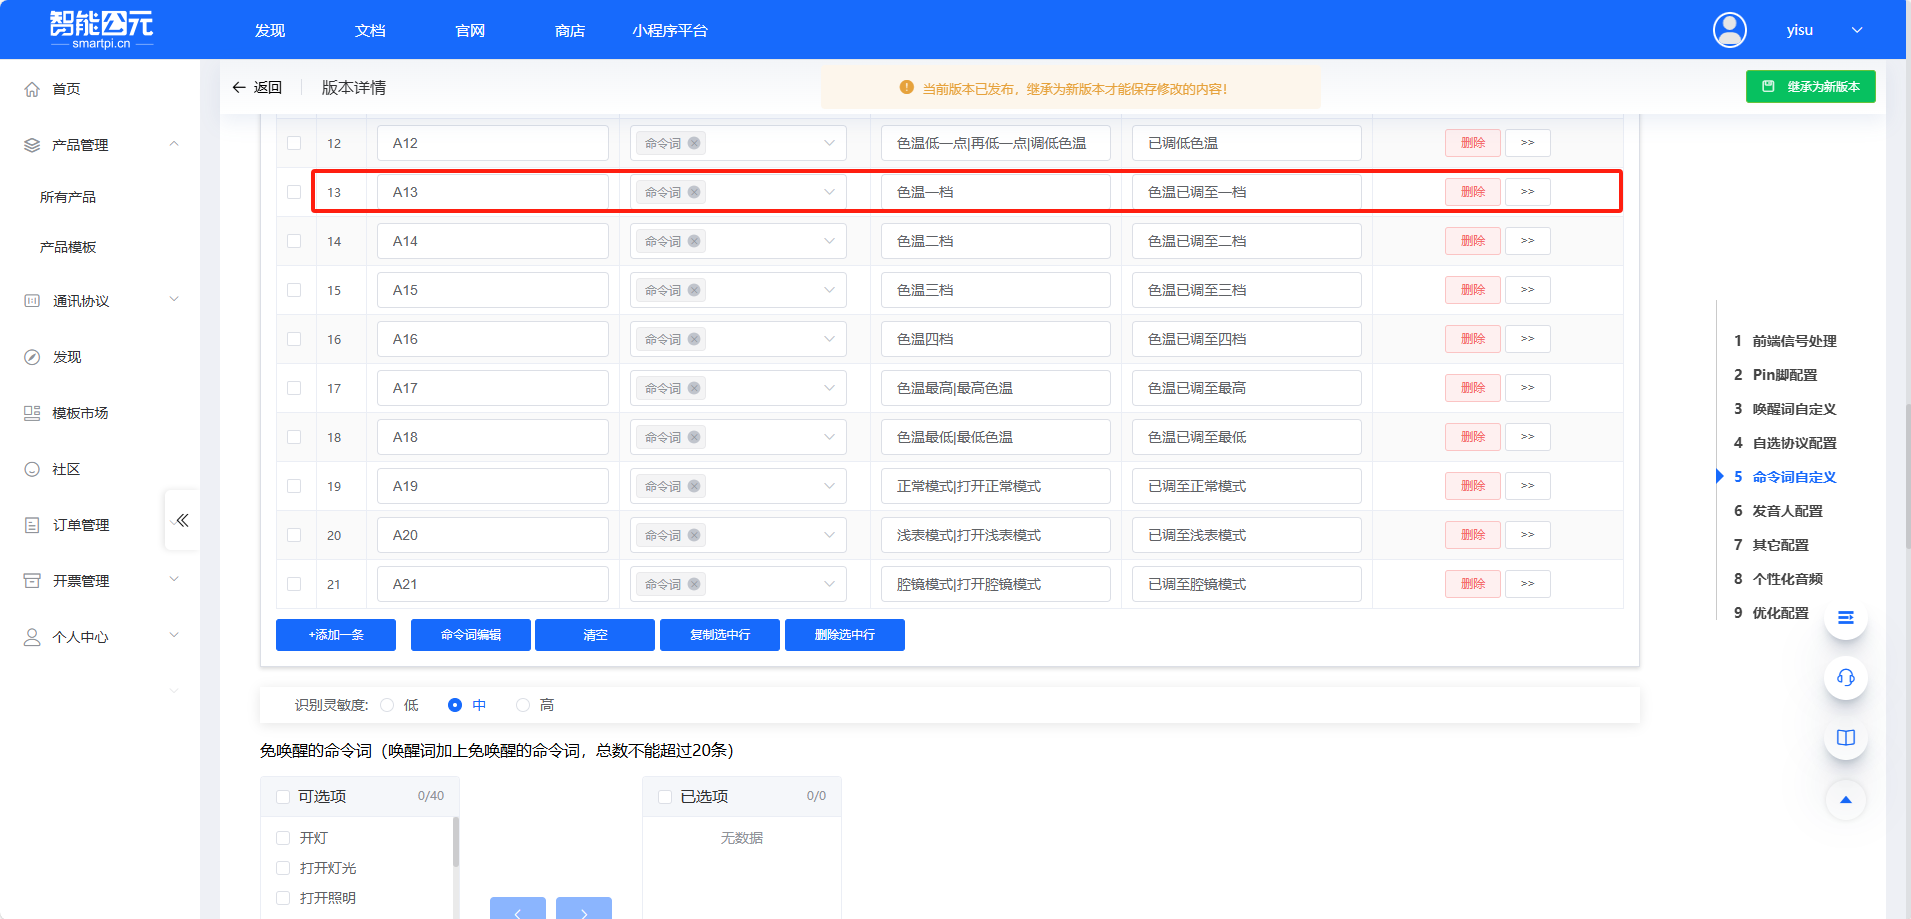This screenshot has height=919, width=1911.
Task: Check the checkbox for row 14
Action: tap(294, 240)
